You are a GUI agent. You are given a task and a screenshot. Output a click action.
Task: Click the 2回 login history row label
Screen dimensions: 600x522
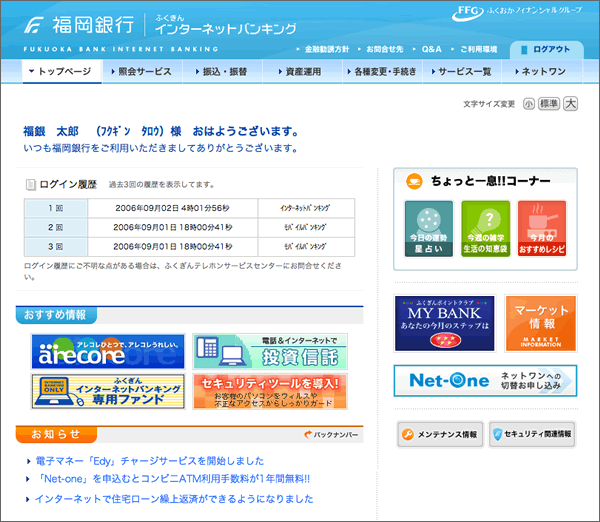pyautogui.click(x=56, y=227)
